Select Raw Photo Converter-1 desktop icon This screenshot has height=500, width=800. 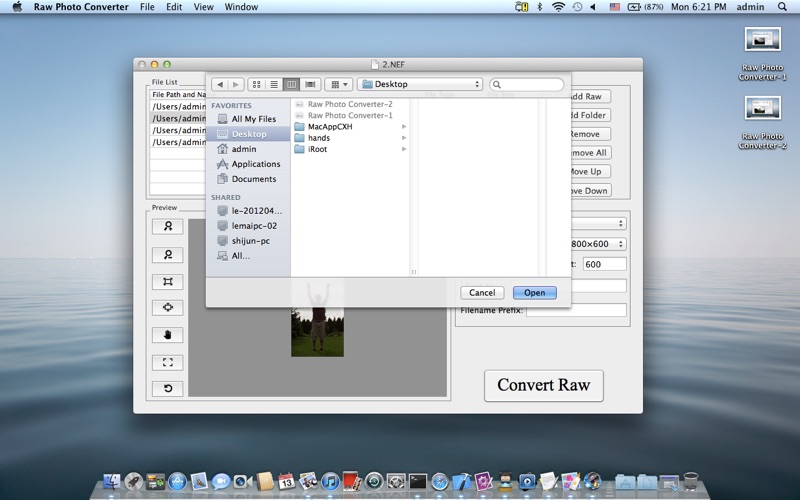click(x=762, y=54)
